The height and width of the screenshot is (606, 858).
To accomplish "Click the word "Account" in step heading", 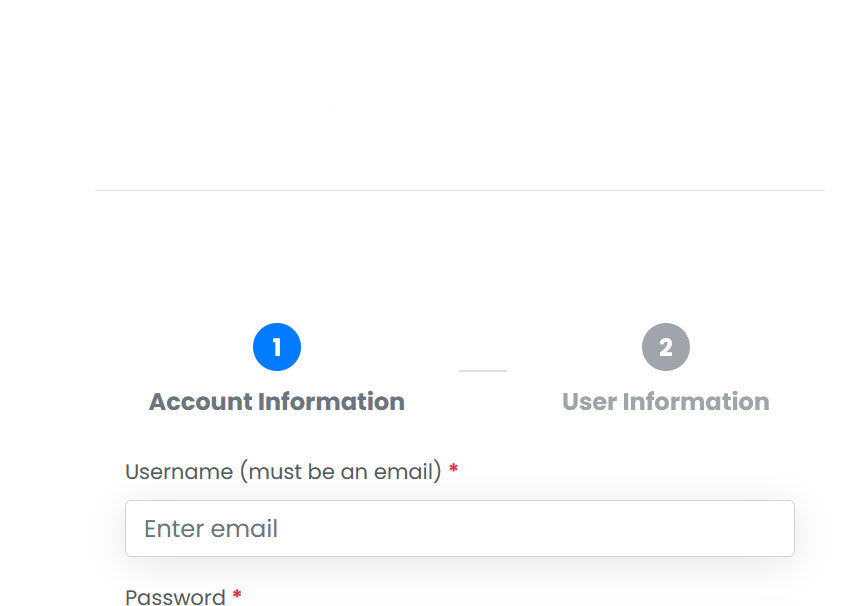I will pyautogui.click(x=200, y=402).
